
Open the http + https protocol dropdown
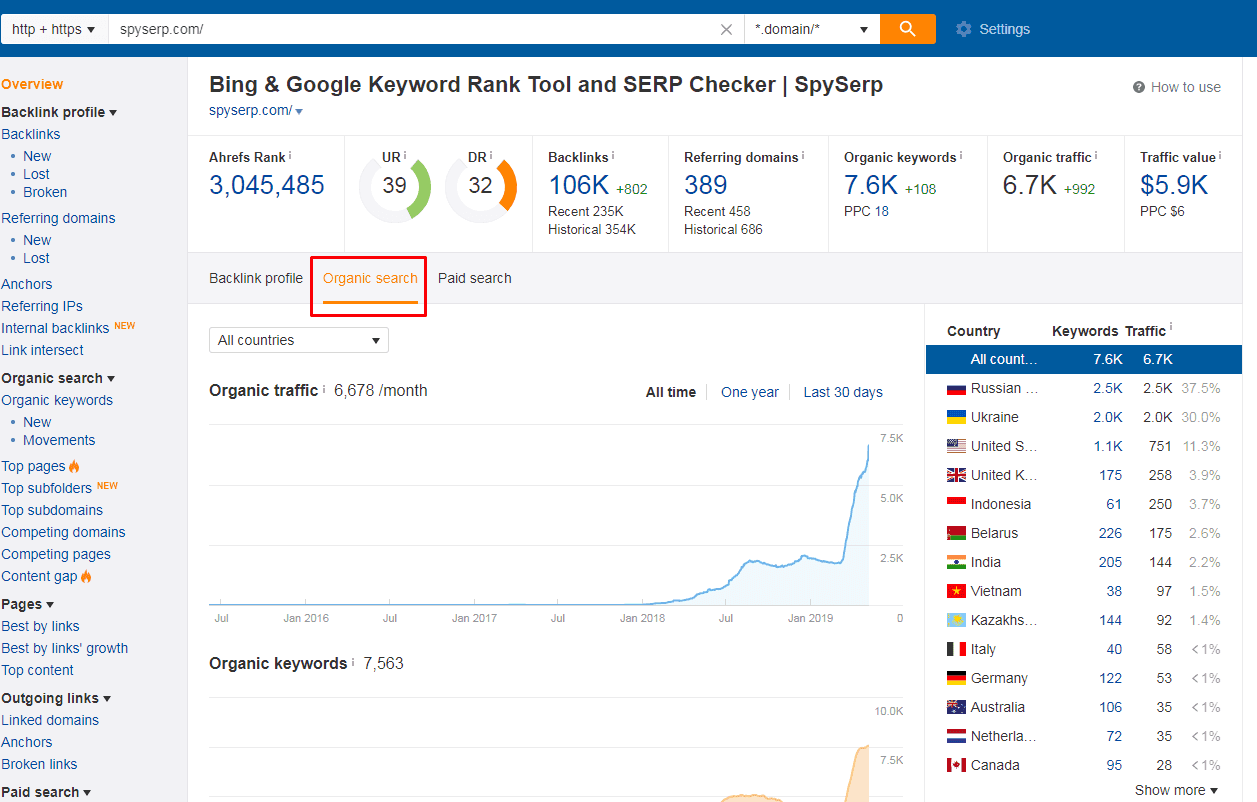click(x=54, y=29)
